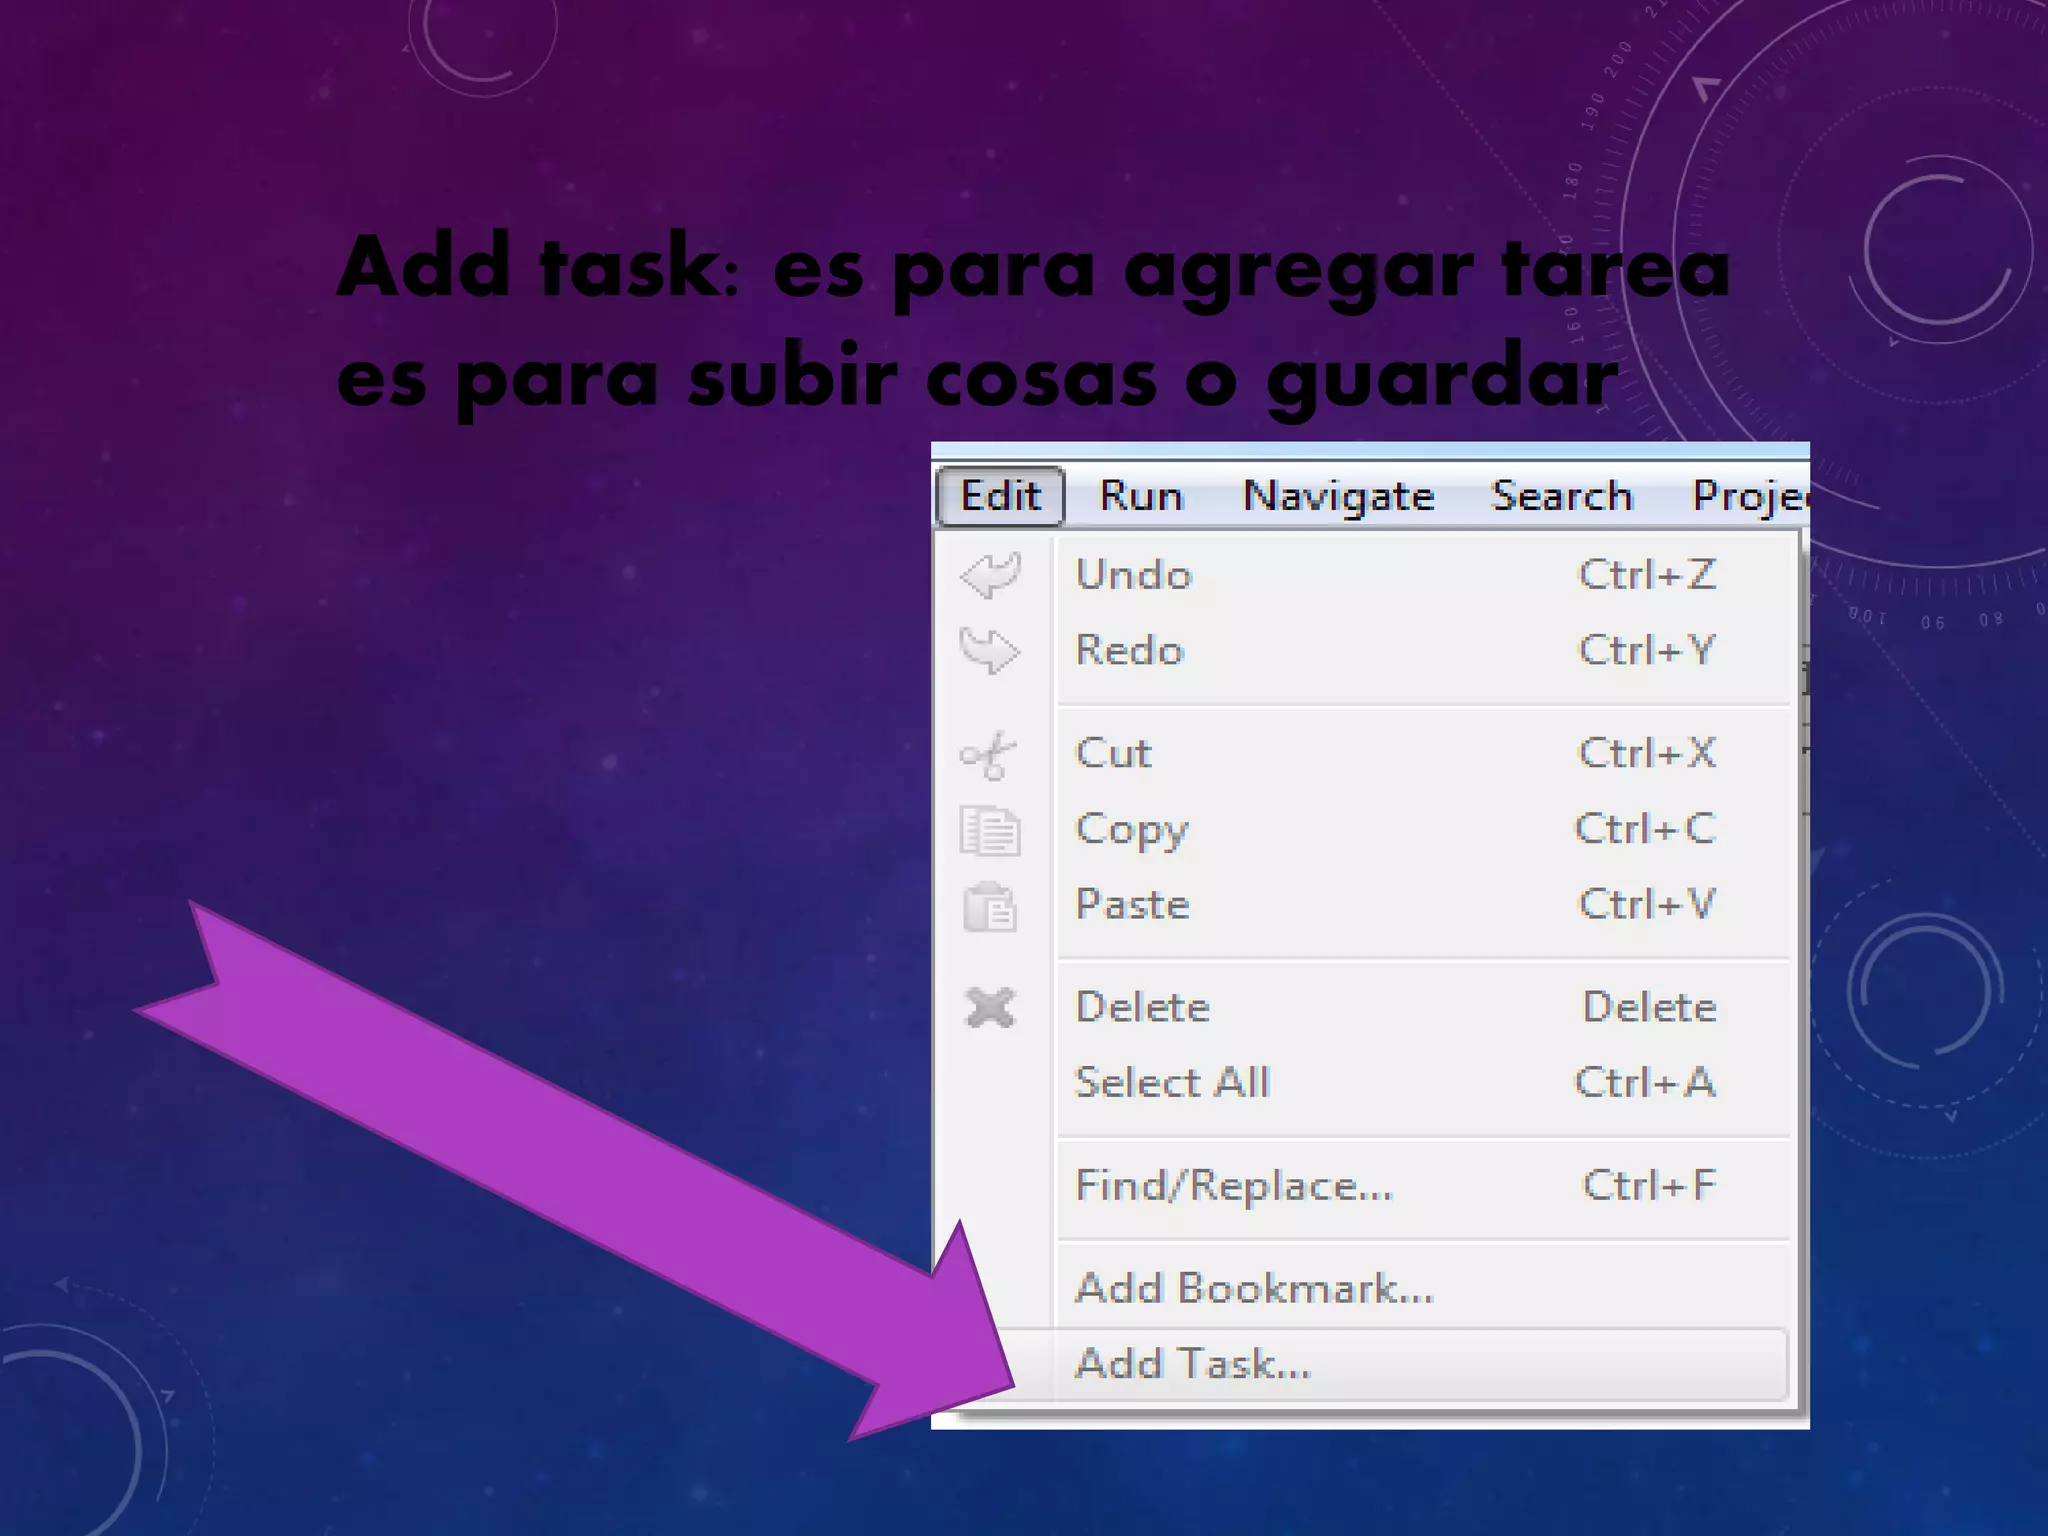Viewport: 2048px width, 1536px height.
Task: Select the Cut menu entry
Action: coord(1423,753)
